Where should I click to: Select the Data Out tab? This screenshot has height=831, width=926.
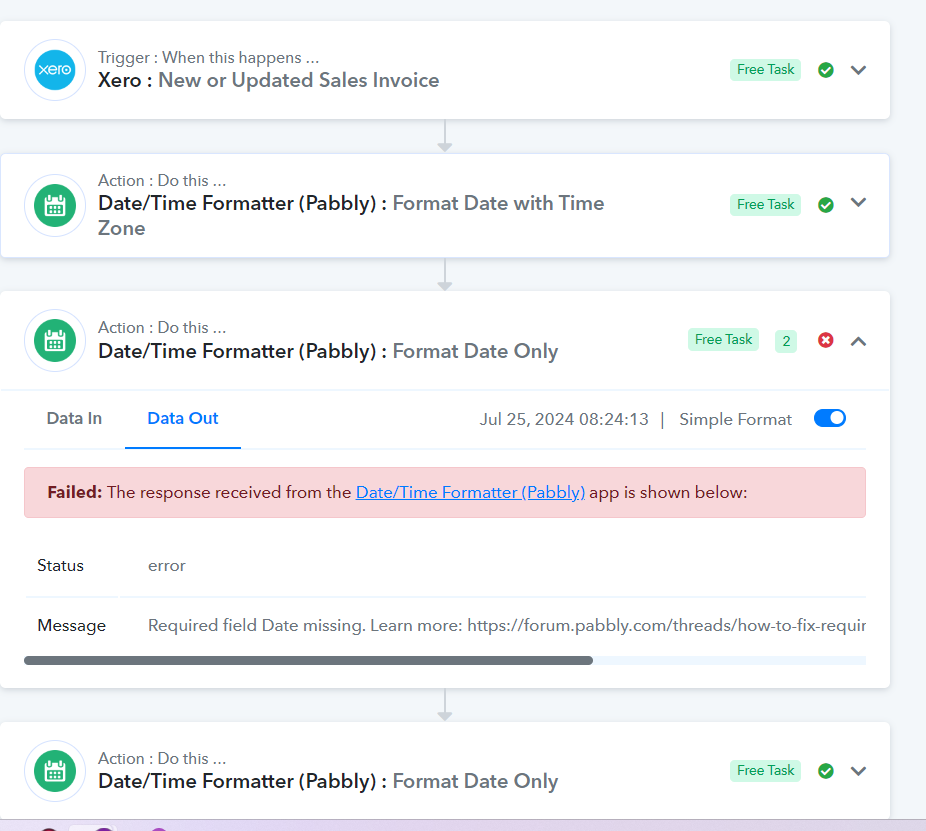point(182,419)
